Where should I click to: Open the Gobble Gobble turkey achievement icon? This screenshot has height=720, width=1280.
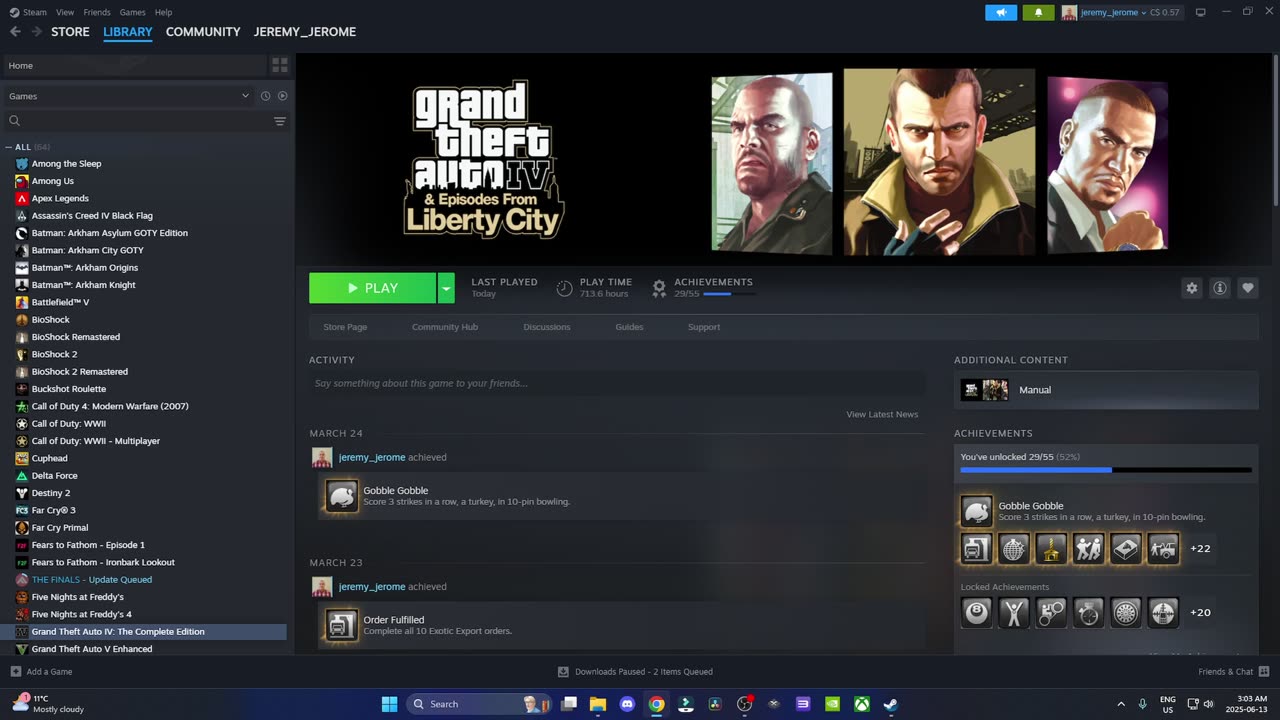tap(977, 511)
